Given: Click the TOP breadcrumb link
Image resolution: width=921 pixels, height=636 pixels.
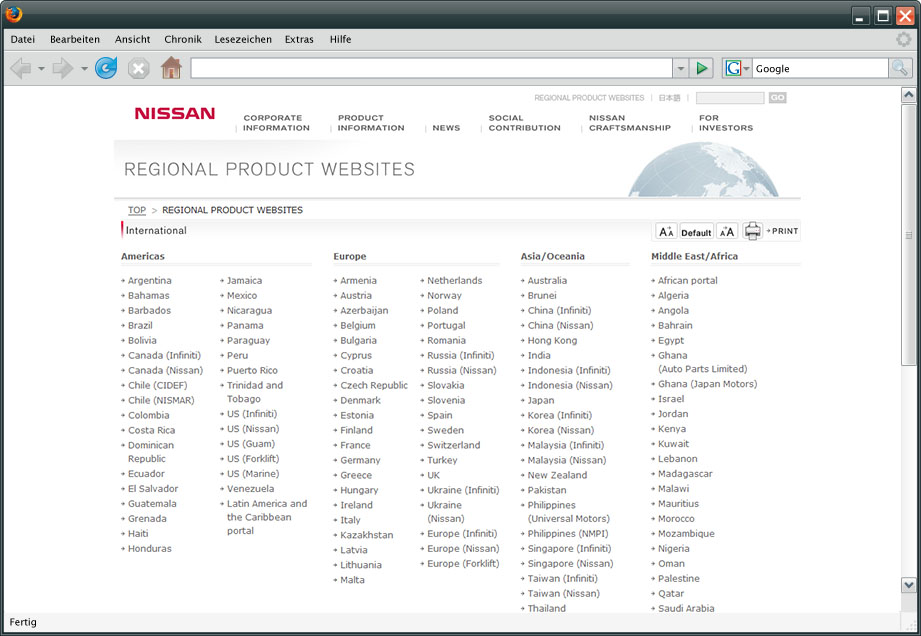Looking at the screenshot, I should click(x=137, y=210).
